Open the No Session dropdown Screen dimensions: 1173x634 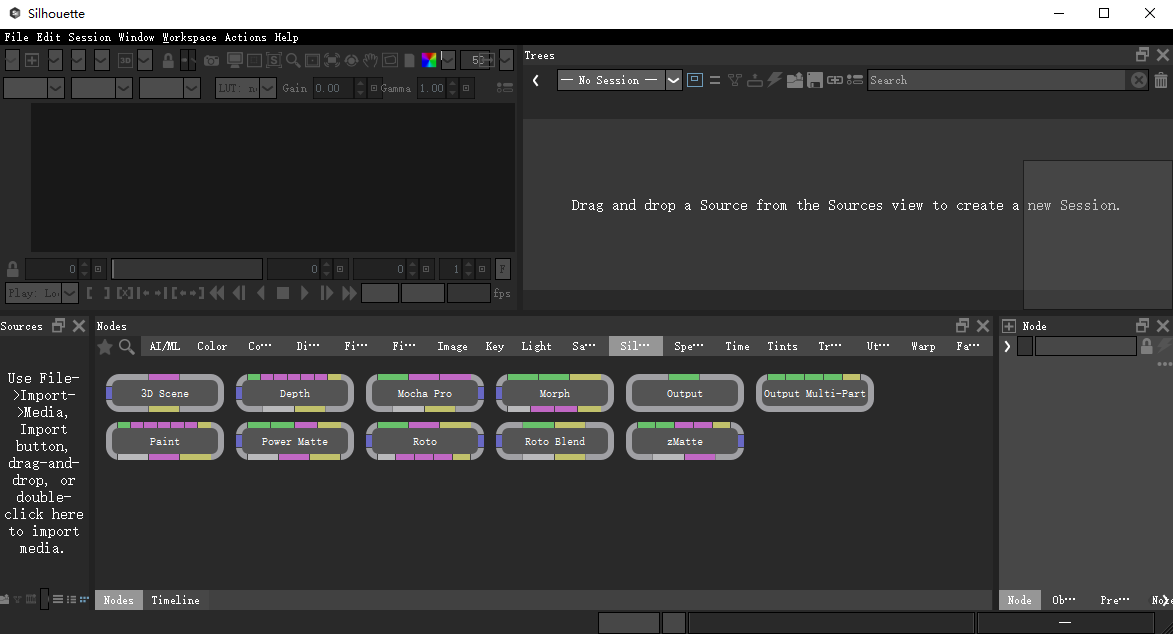tap(619, 80)
